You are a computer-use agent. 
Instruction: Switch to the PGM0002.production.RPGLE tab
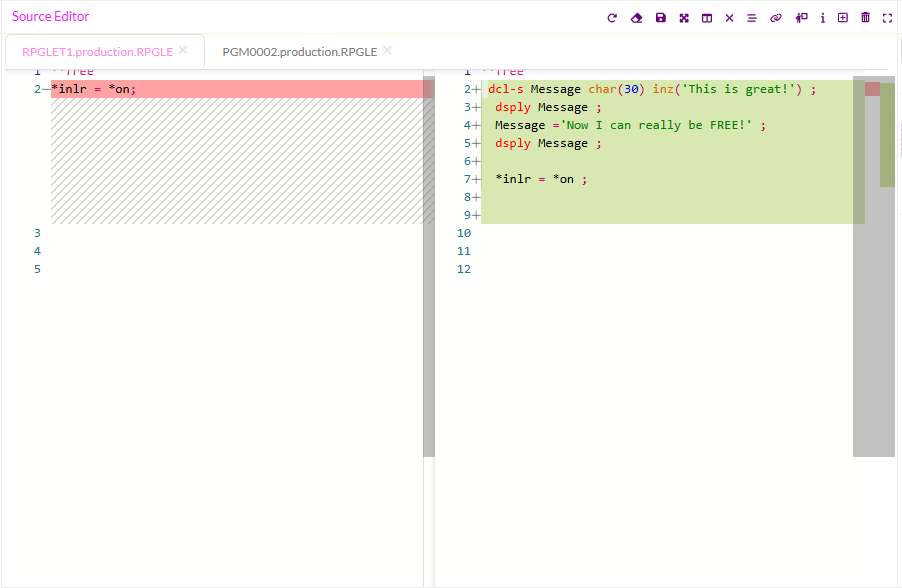coord(299,52)
